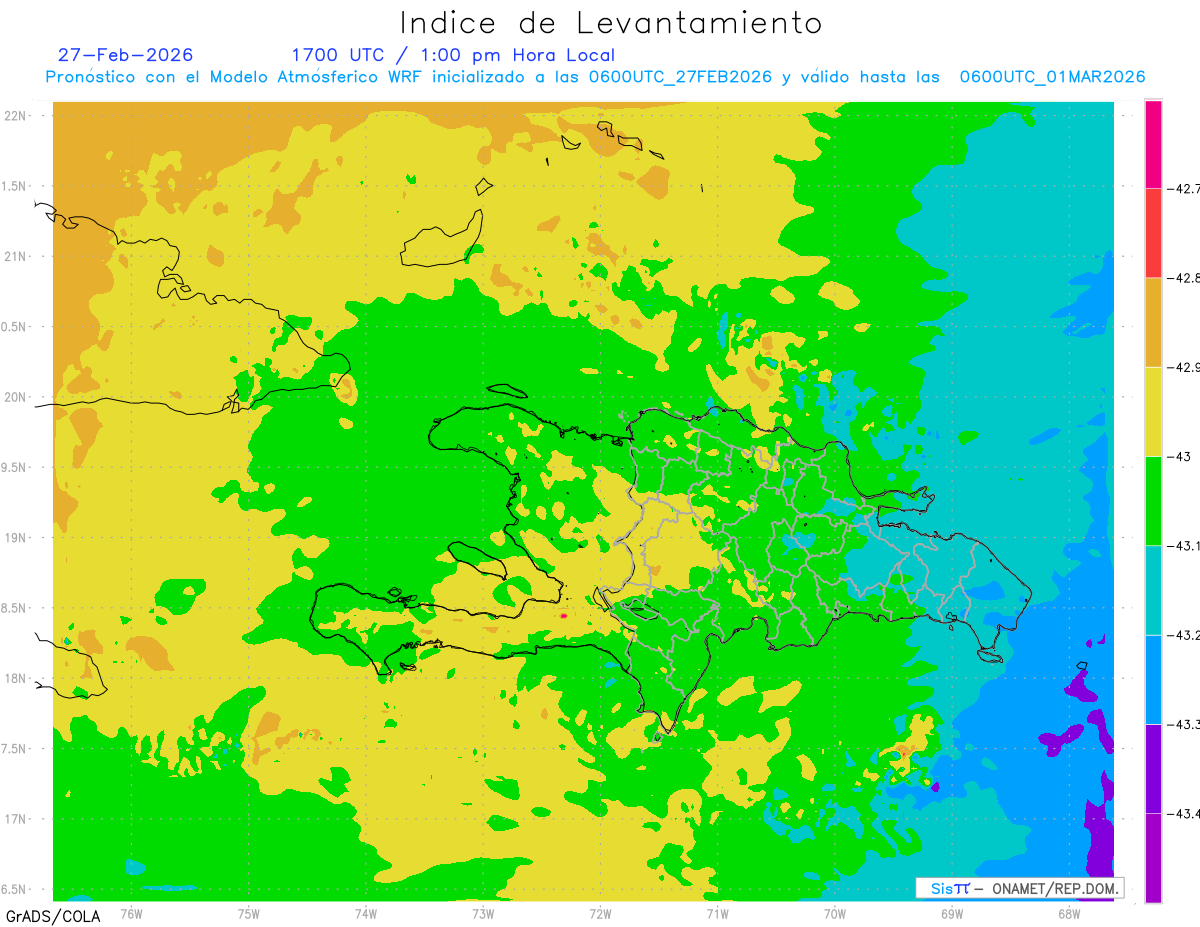Click the colorbar value "-43.4"
The height and width of the screenshot is (927, 1200).
tap(1183, 814)
